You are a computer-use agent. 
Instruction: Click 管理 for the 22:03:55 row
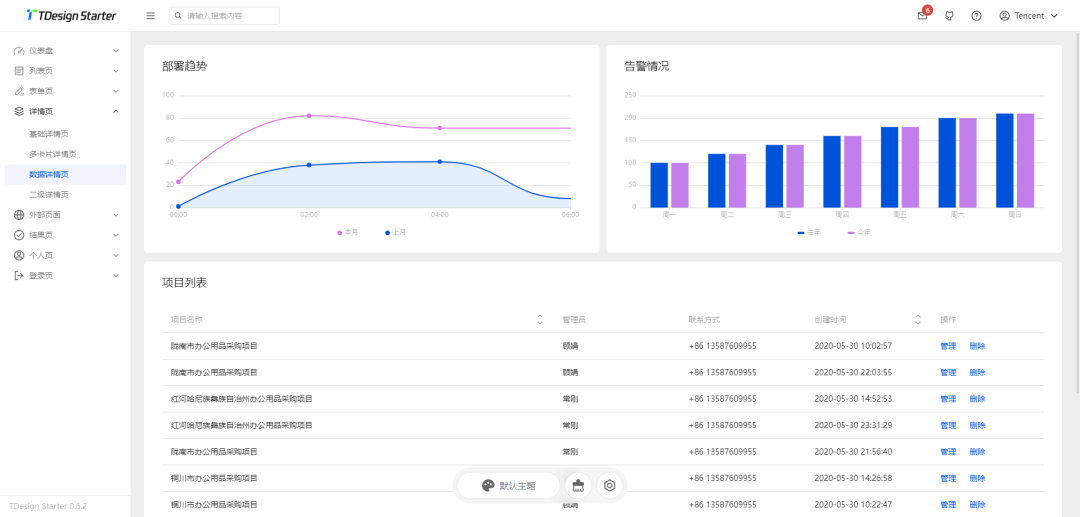click(x=948, y=372)
